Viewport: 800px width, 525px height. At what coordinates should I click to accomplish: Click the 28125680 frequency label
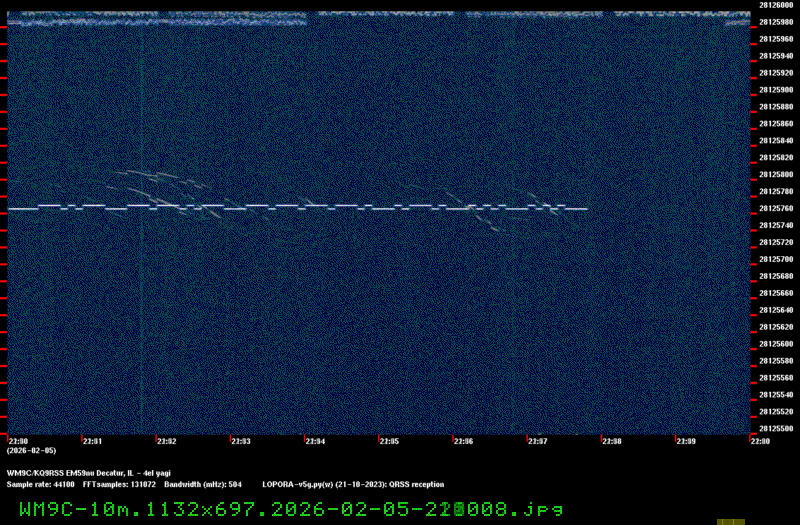pyautogui.click(x=776, y=276)
